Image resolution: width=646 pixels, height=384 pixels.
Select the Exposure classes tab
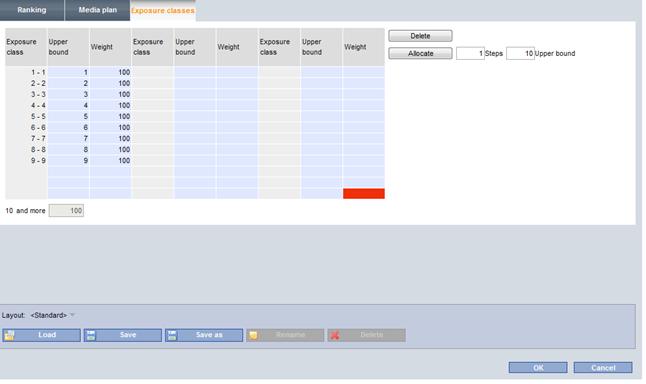(x=163, y=11)
